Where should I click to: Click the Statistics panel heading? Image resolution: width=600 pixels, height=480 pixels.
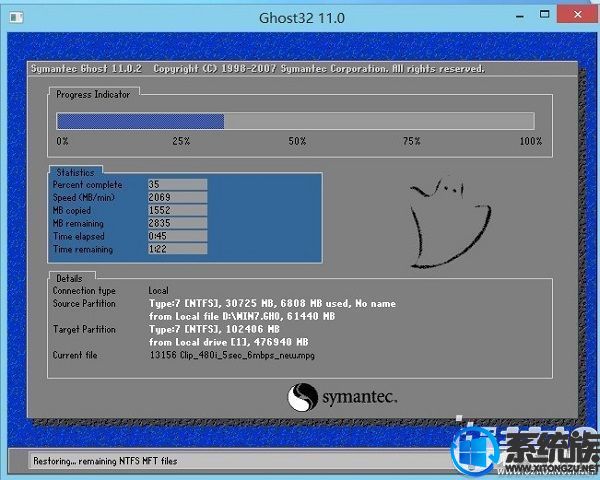point(75,172)
